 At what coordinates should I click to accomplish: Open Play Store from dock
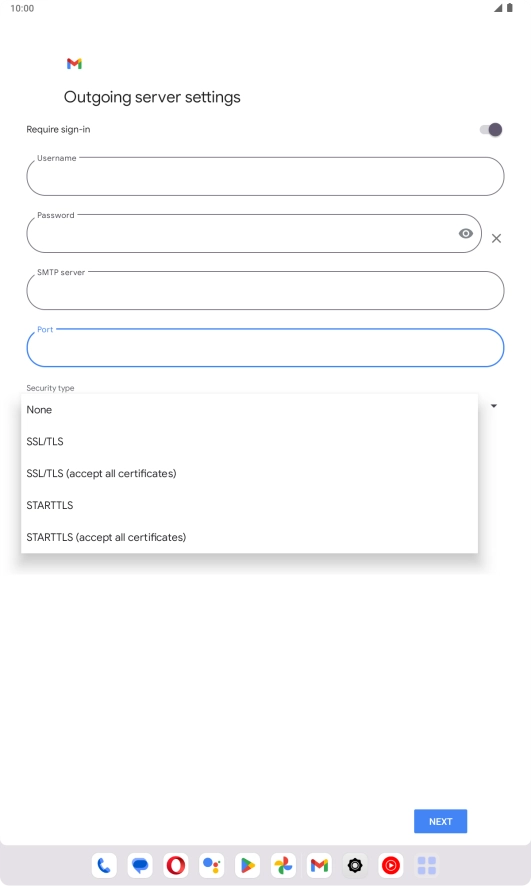(x=247, y=865)
